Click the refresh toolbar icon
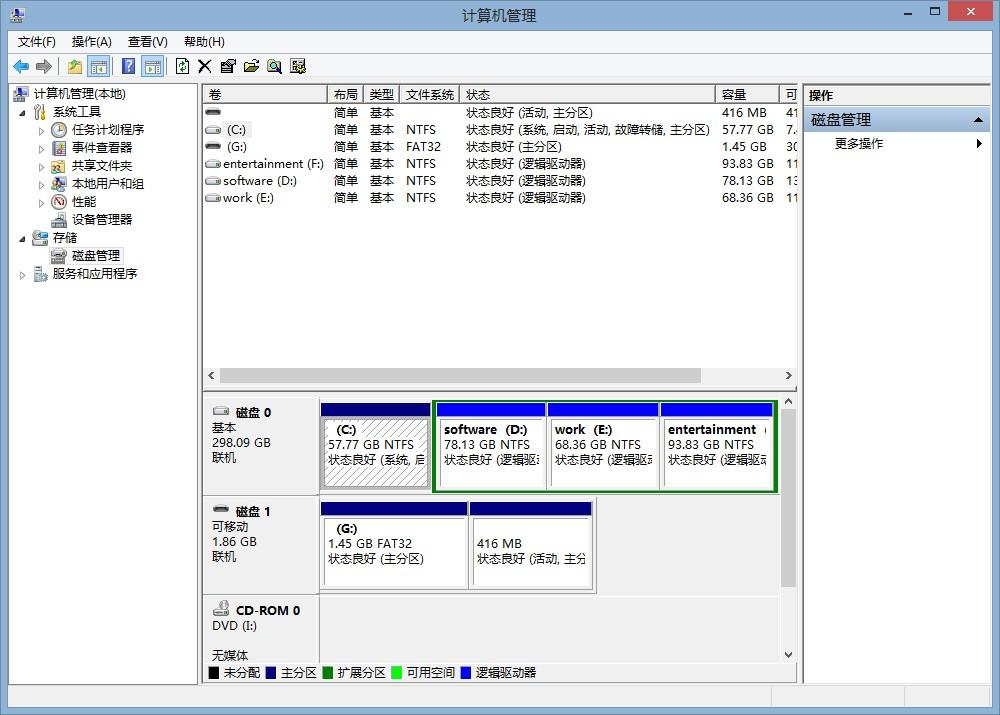Image resolution: width=1000 pixels, height=715 pixels. [182, 66]
